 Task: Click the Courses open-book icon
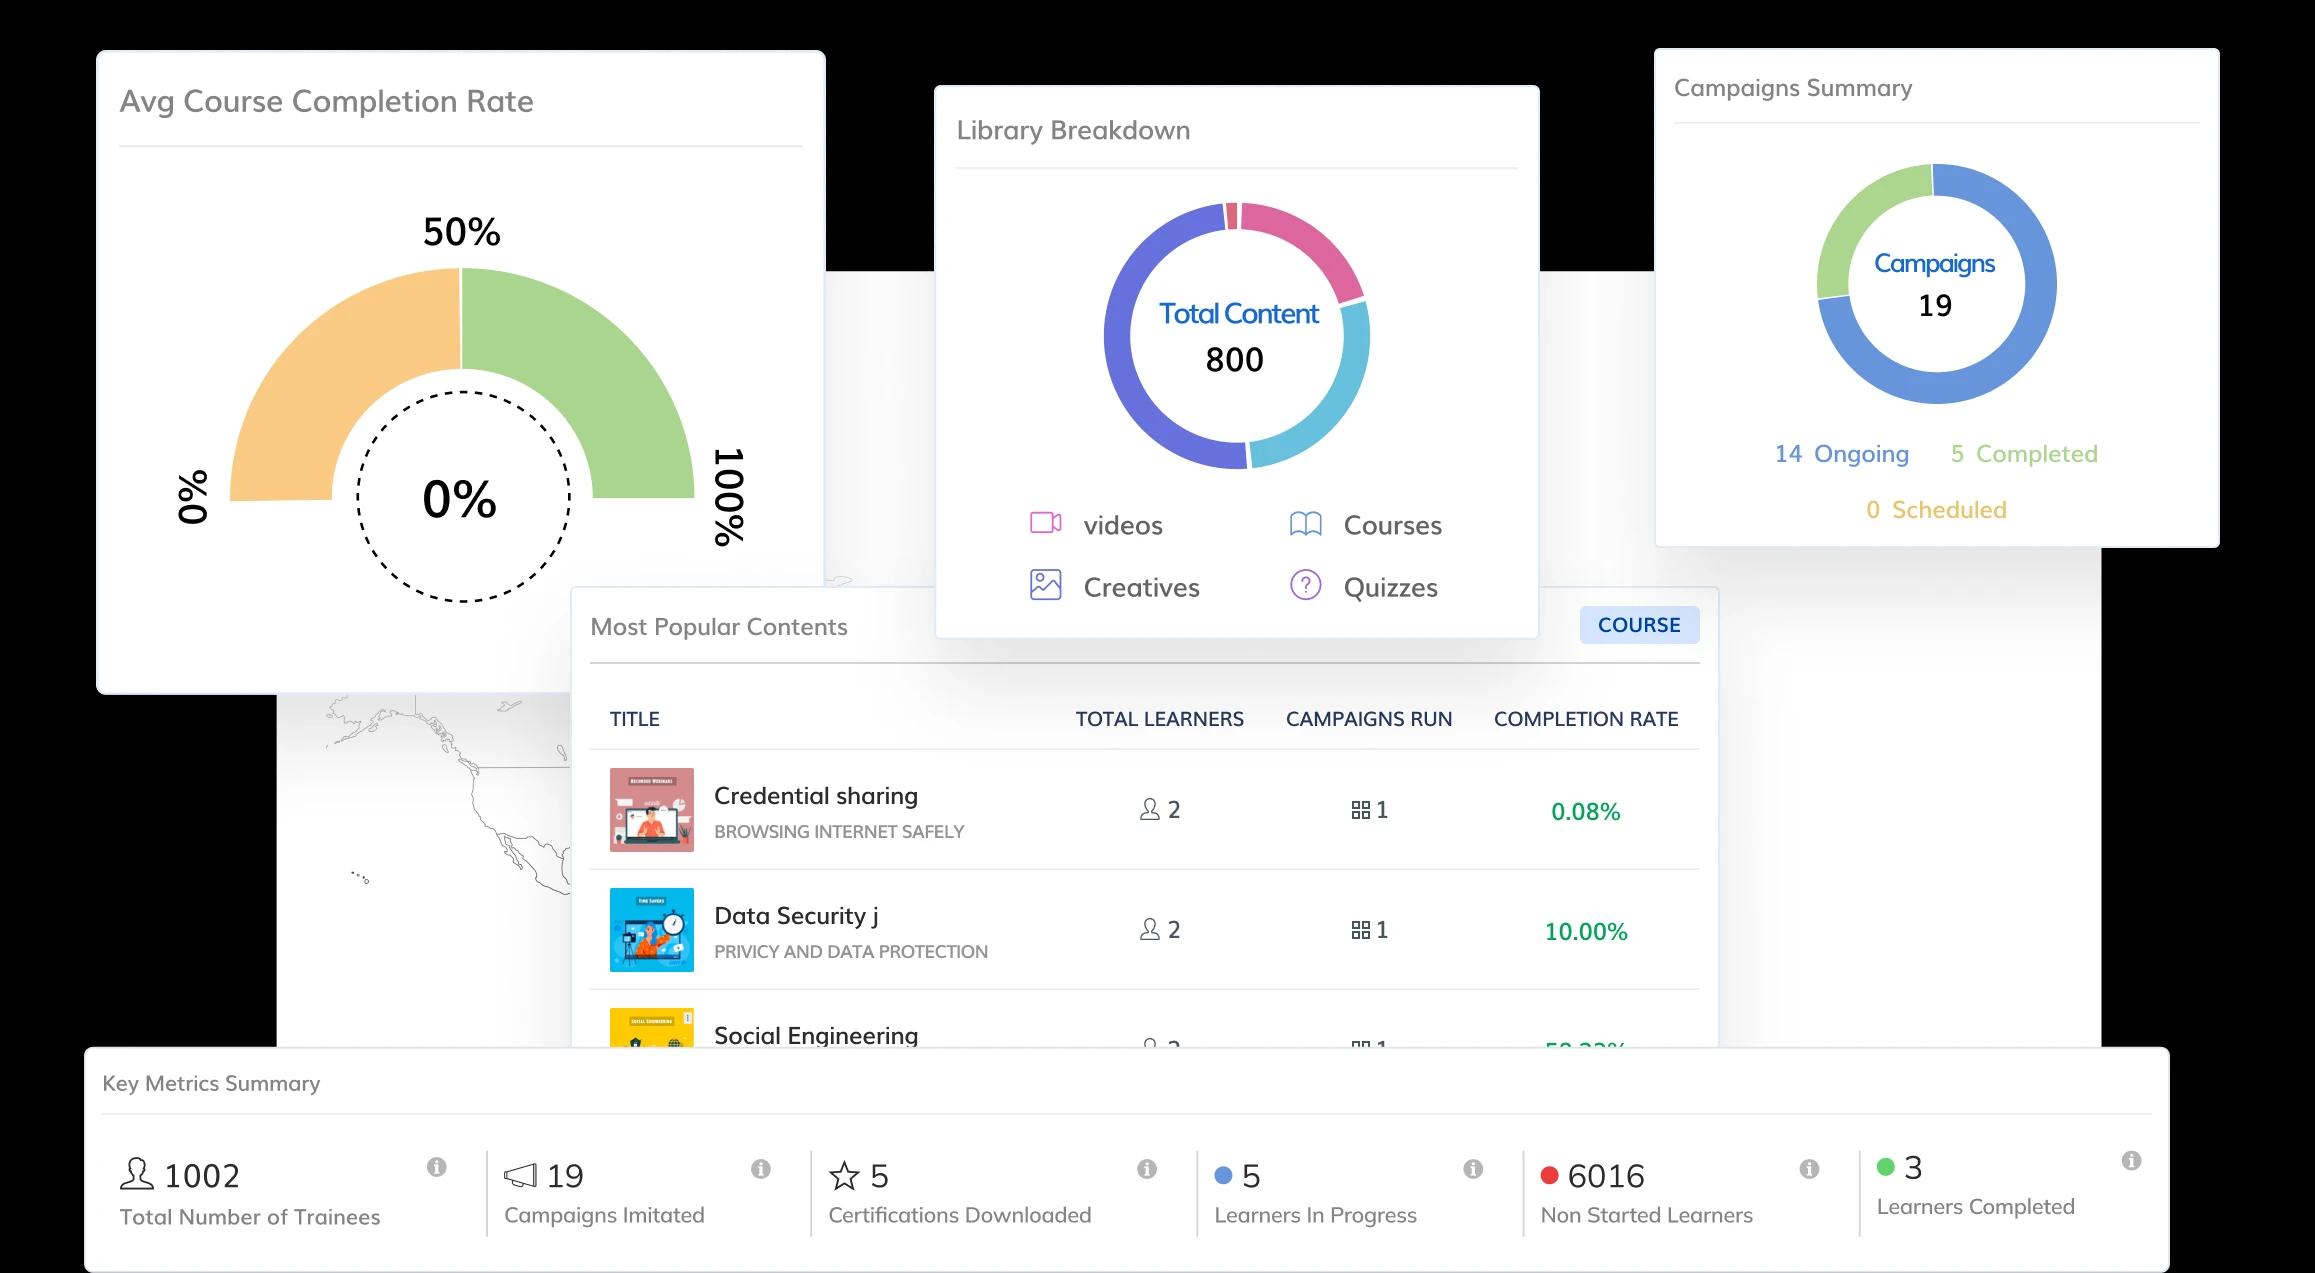tap(1305, 524)
